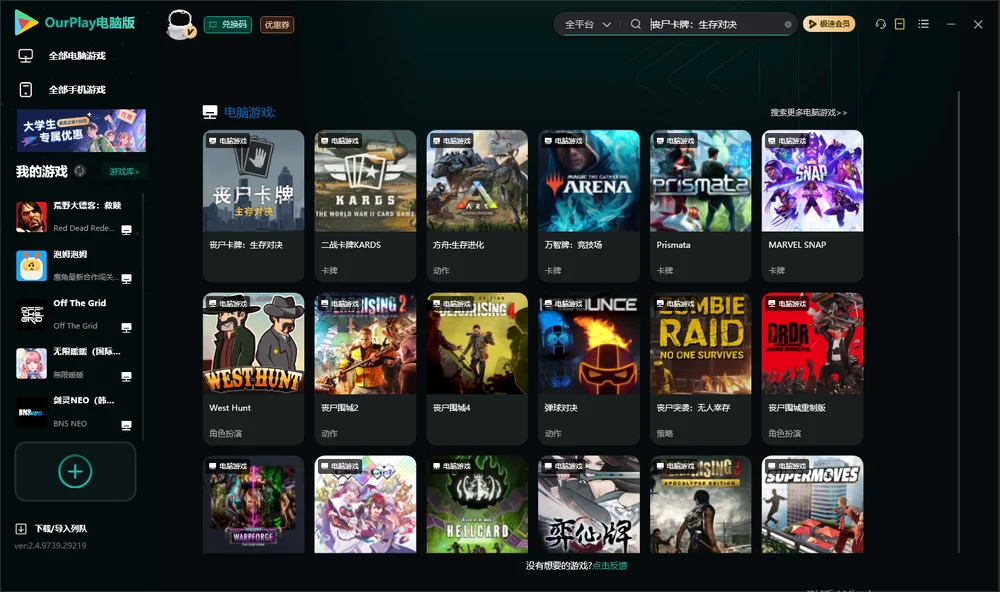Screen dimensions: 1000x592
Task: Open the 丧尸围城重制版 game card
Action: click(x=812, y=368)
